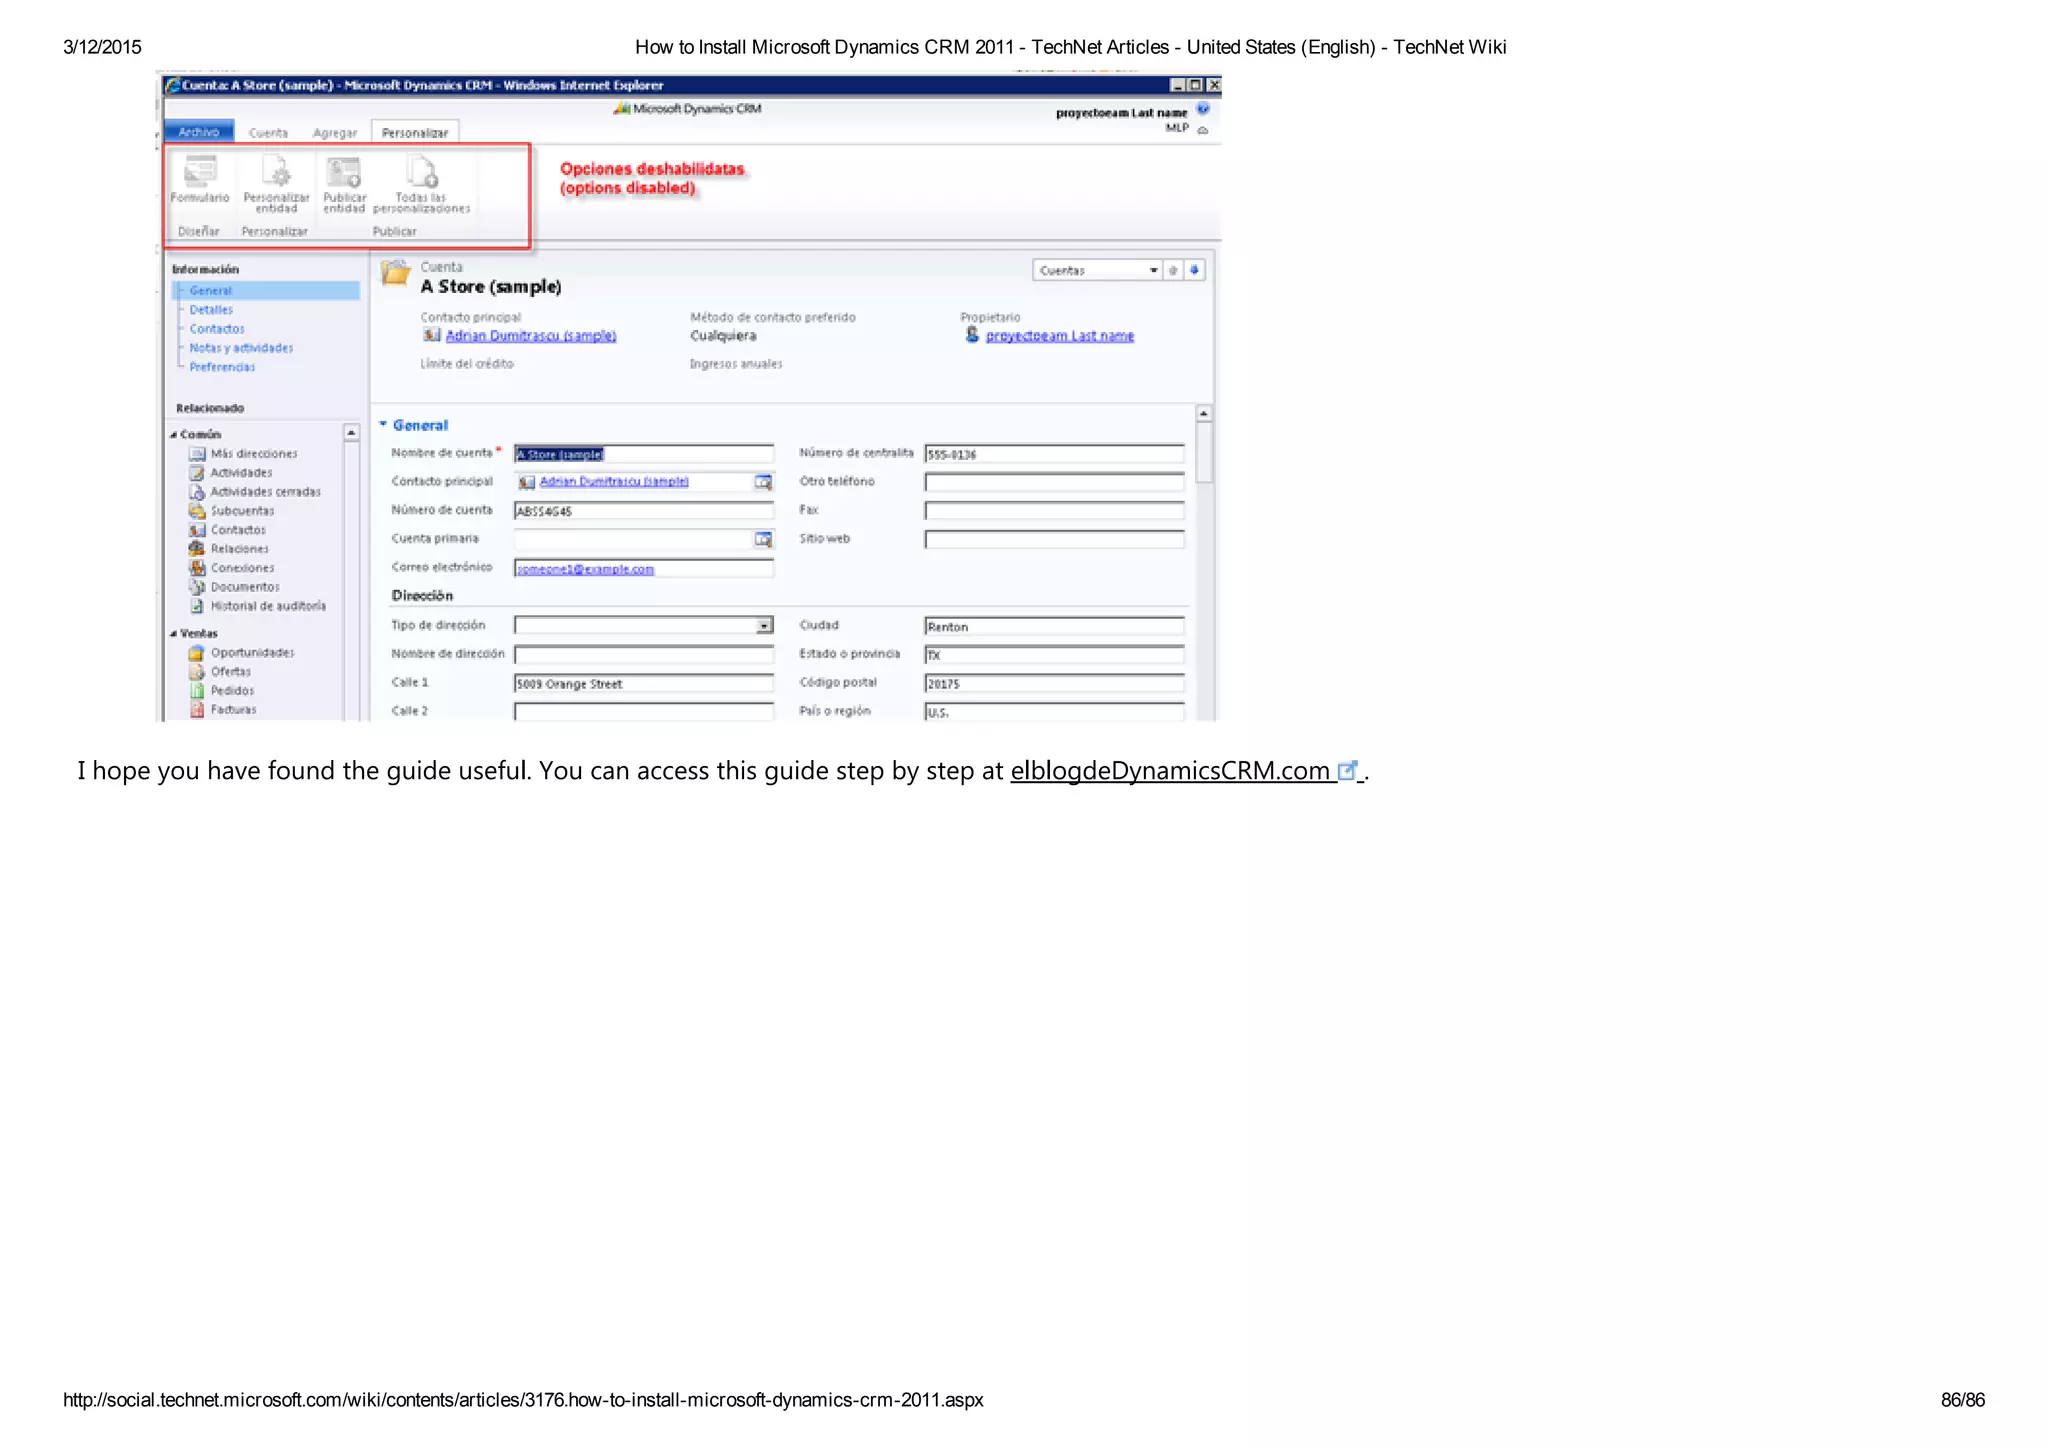Click the form scrollbar up arrow
This screenshot has height=1448, width=2048.
coord(1204,413)
